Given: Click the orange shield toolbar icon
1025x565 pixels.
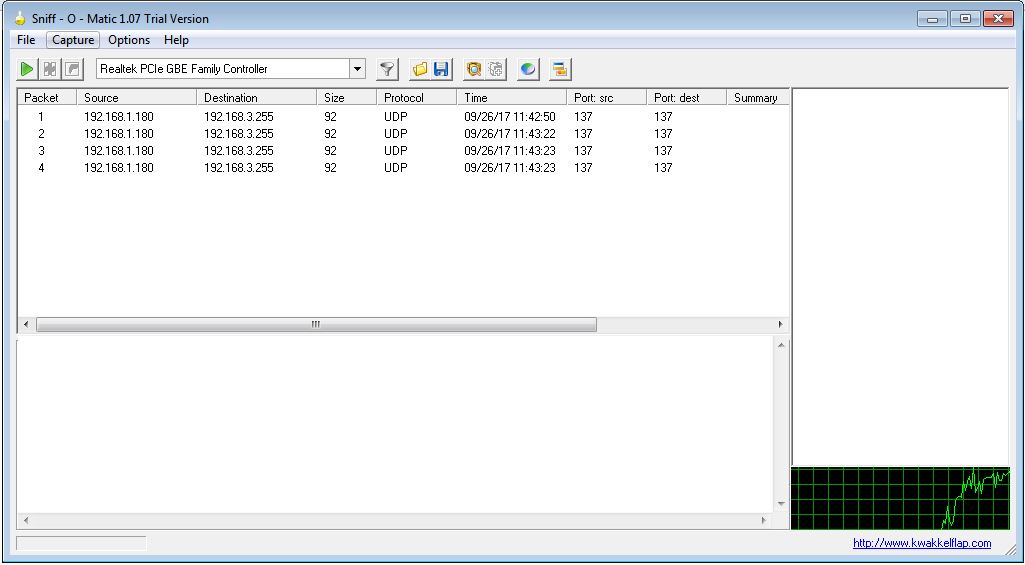Looking at the screenshot, I should click(474, 69).
